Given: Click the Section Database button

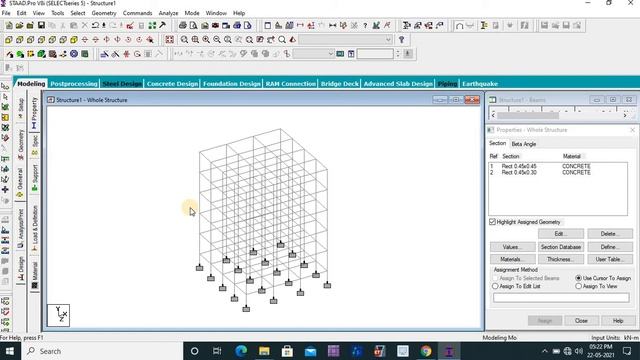Looking at the screenshot, I should coord(561,247).
